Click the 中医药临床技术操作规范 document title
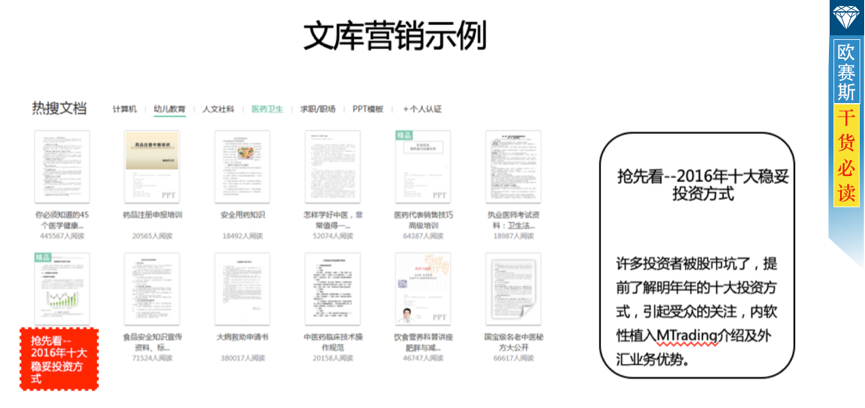 (332, 342)
